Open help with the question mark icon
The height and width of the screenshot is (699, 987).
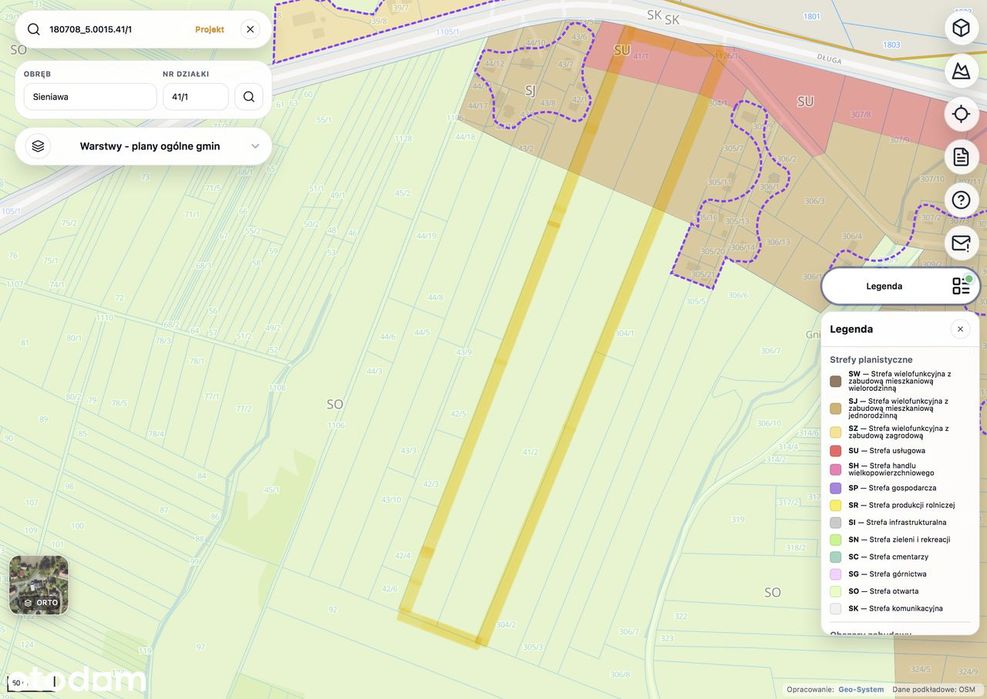pyautogui.click(x=961, y=200)
